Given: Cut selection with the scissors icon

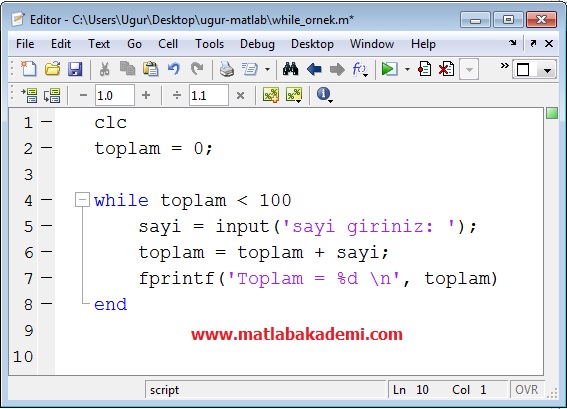Looking at the screenshot, I should point(105,69).
